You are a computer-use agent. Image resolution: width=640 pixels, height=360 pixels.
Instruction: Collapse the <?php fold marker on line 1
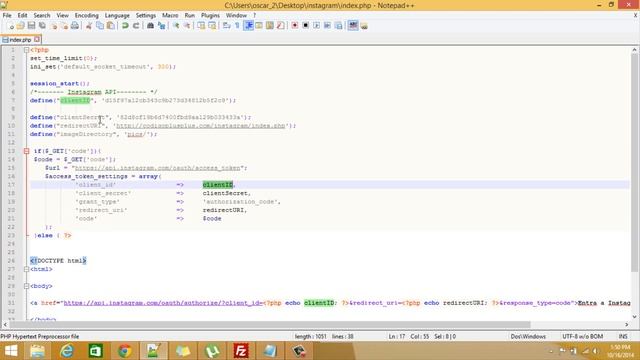[x=26, y=50]
